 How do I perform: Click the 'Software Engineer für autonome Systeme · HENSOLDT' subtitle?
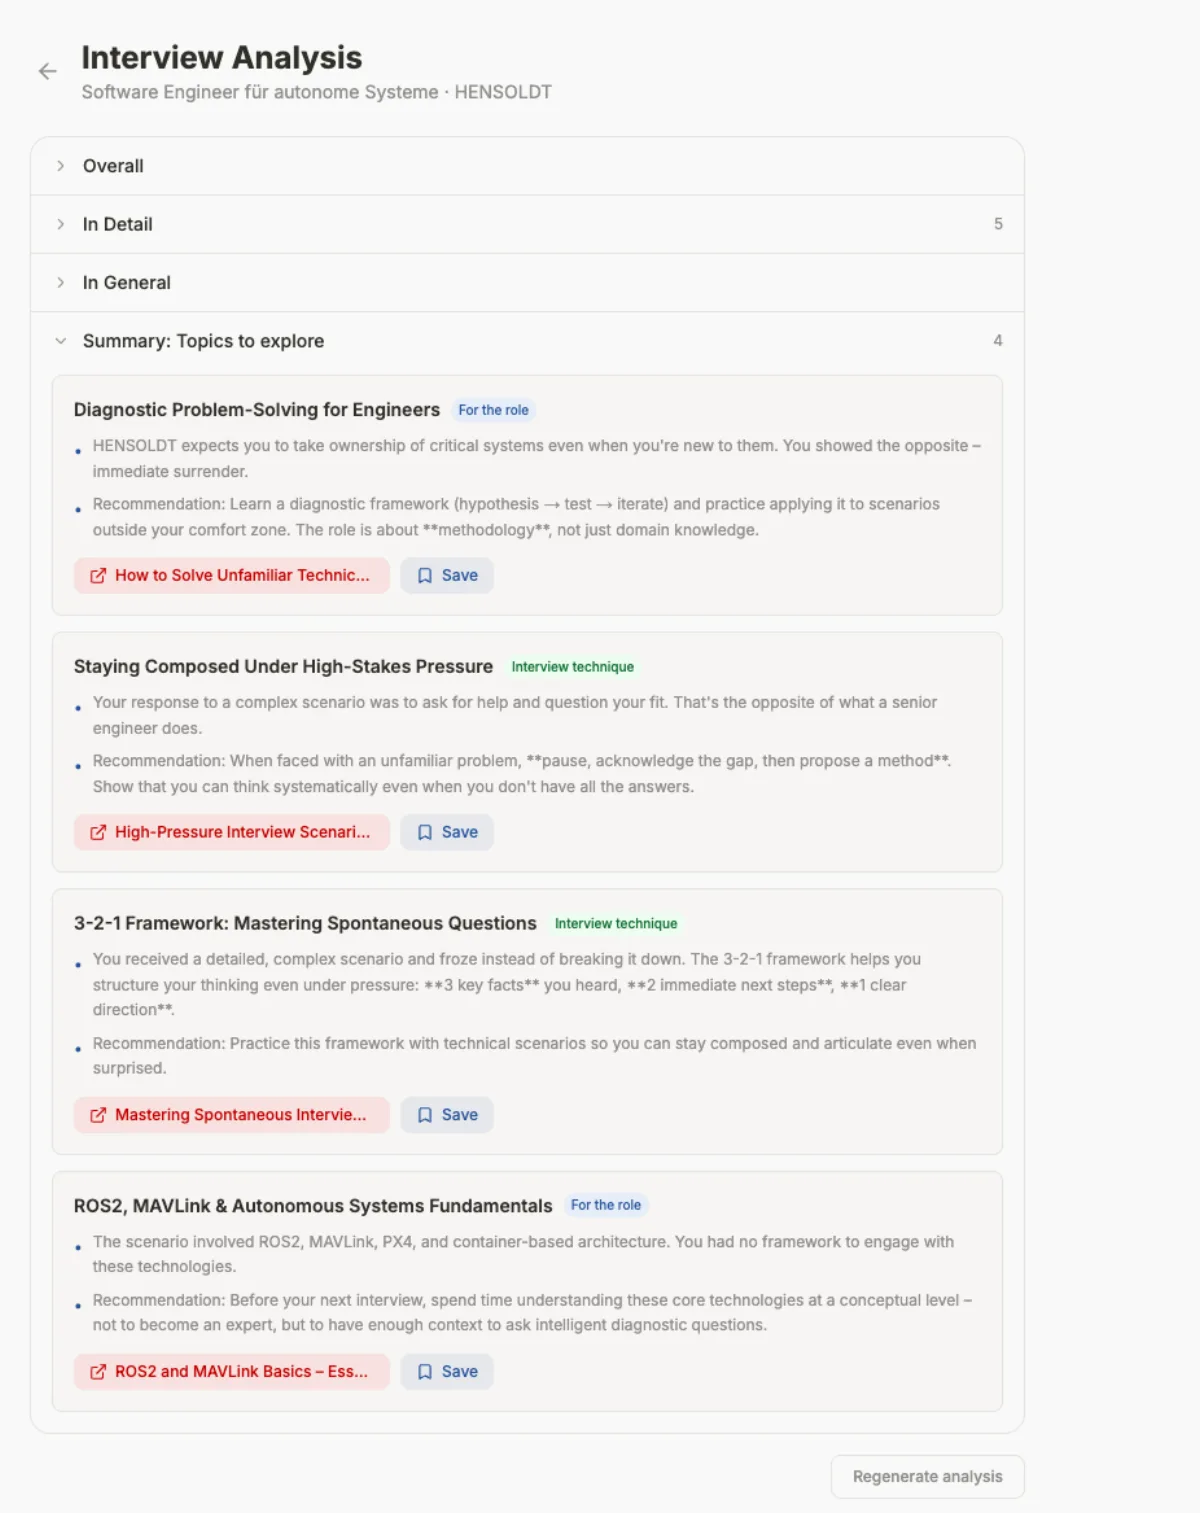click(x=316, y=92)
